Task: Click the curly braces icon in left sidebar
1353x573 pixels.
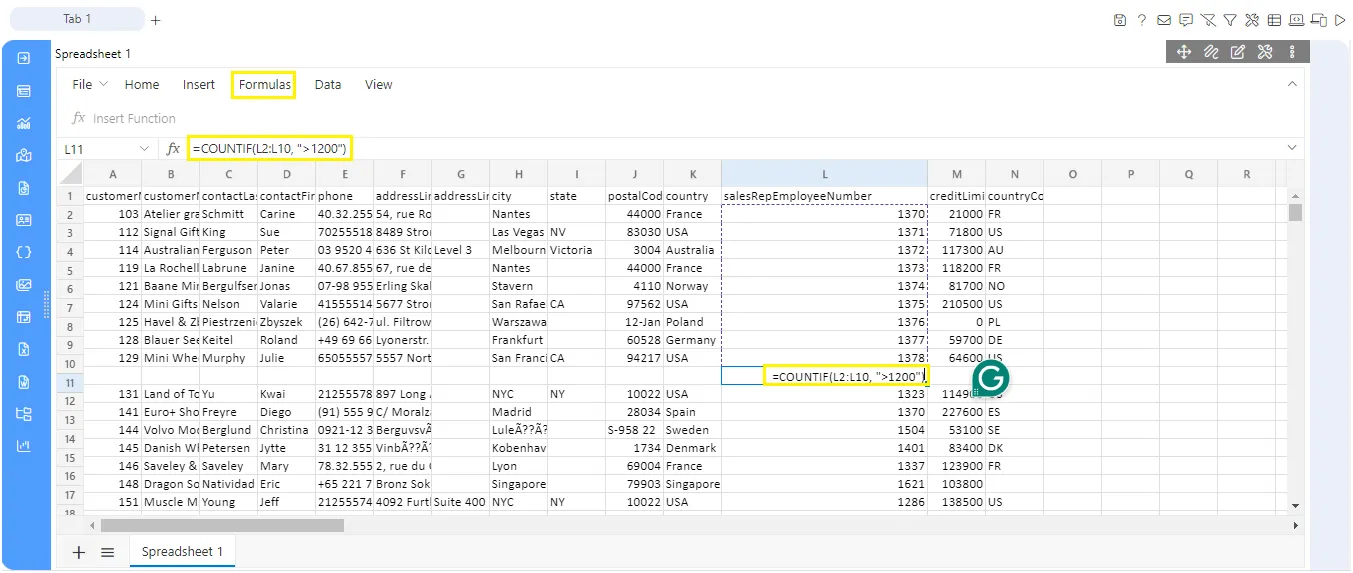Action: 24,252
